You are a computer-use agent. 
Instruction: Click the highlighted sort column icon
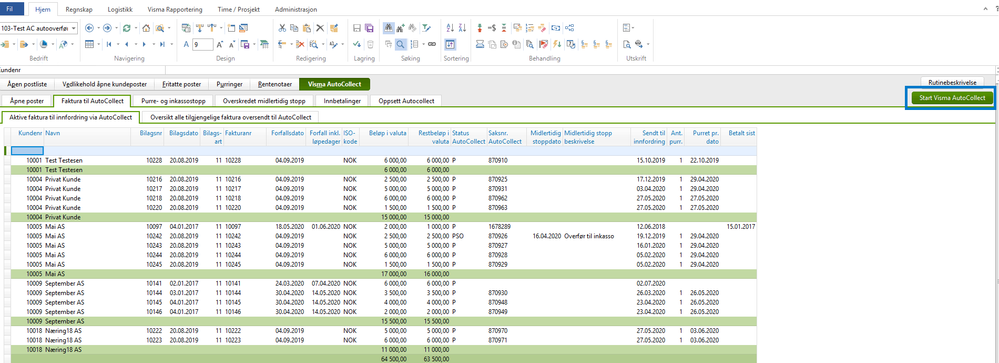(x=450, y=44)
